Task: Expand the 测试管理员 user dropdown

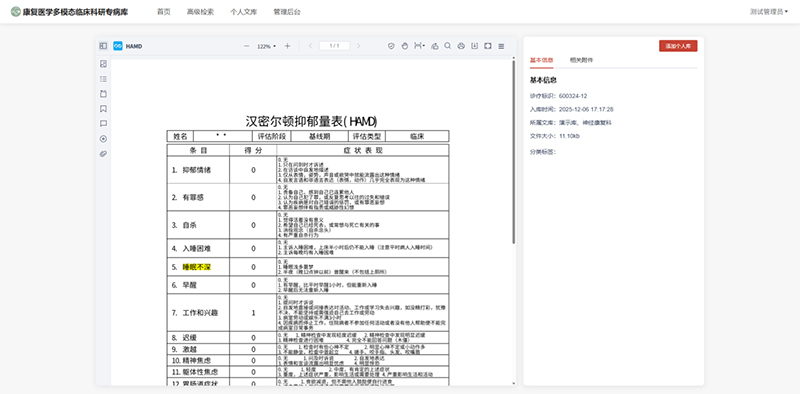Action: click(x=769, y=12)
